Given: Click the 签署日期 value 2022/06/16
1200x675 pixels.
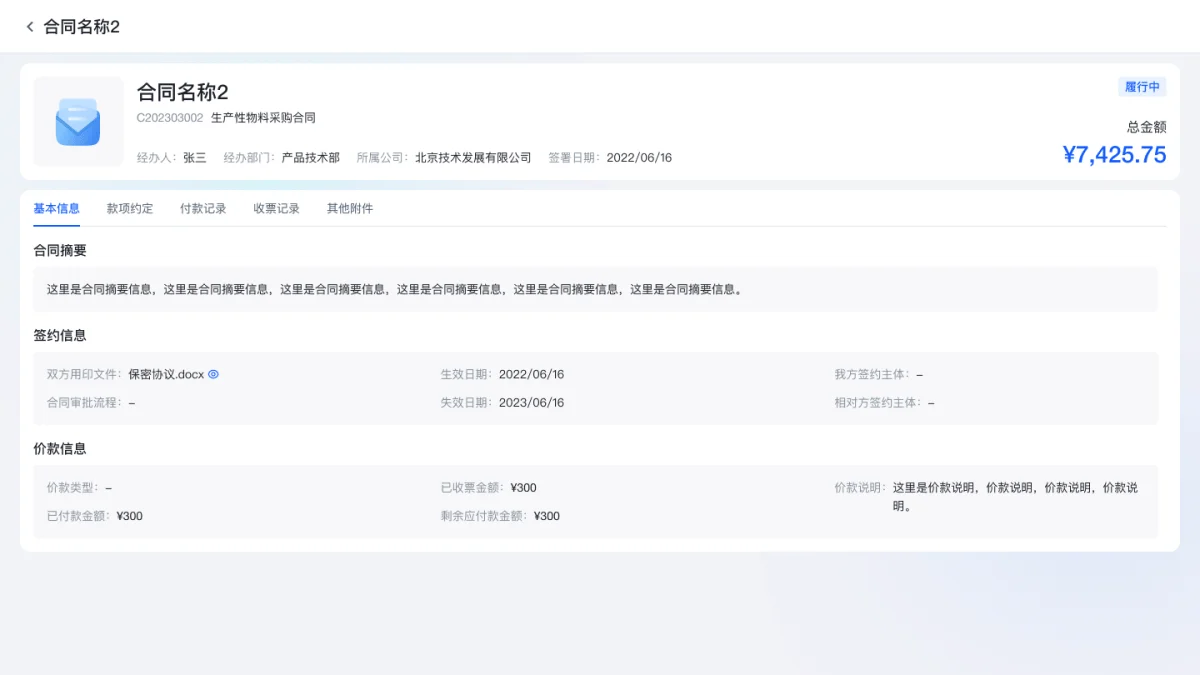Looking at the screenshot, I should tap(639, 158).
